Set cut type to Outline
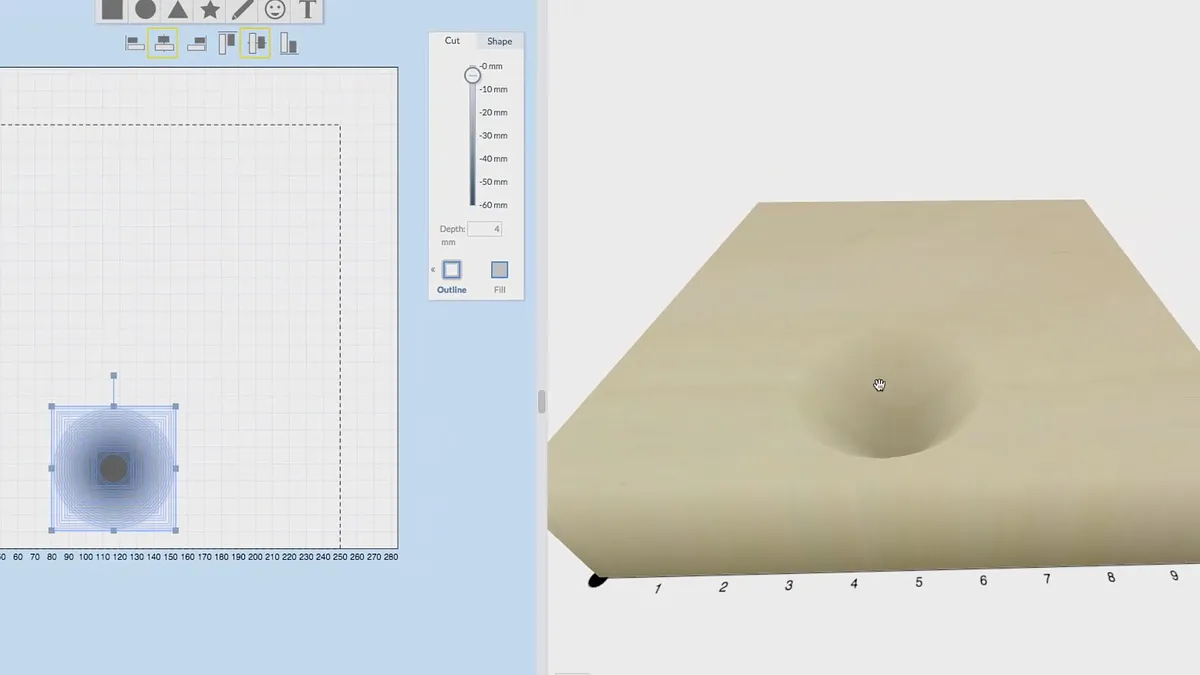This screenshot has width=1200, height=675. pyautogui.click(x=452, y=270)
